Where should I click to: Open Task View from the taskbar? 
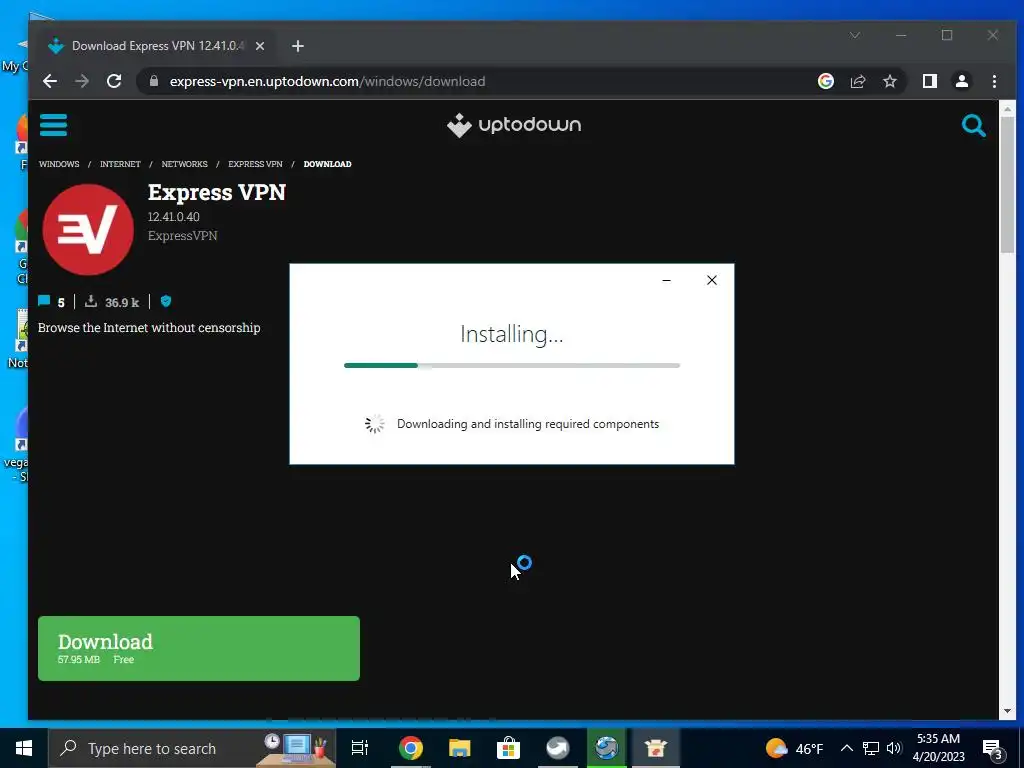pos(360,748)
